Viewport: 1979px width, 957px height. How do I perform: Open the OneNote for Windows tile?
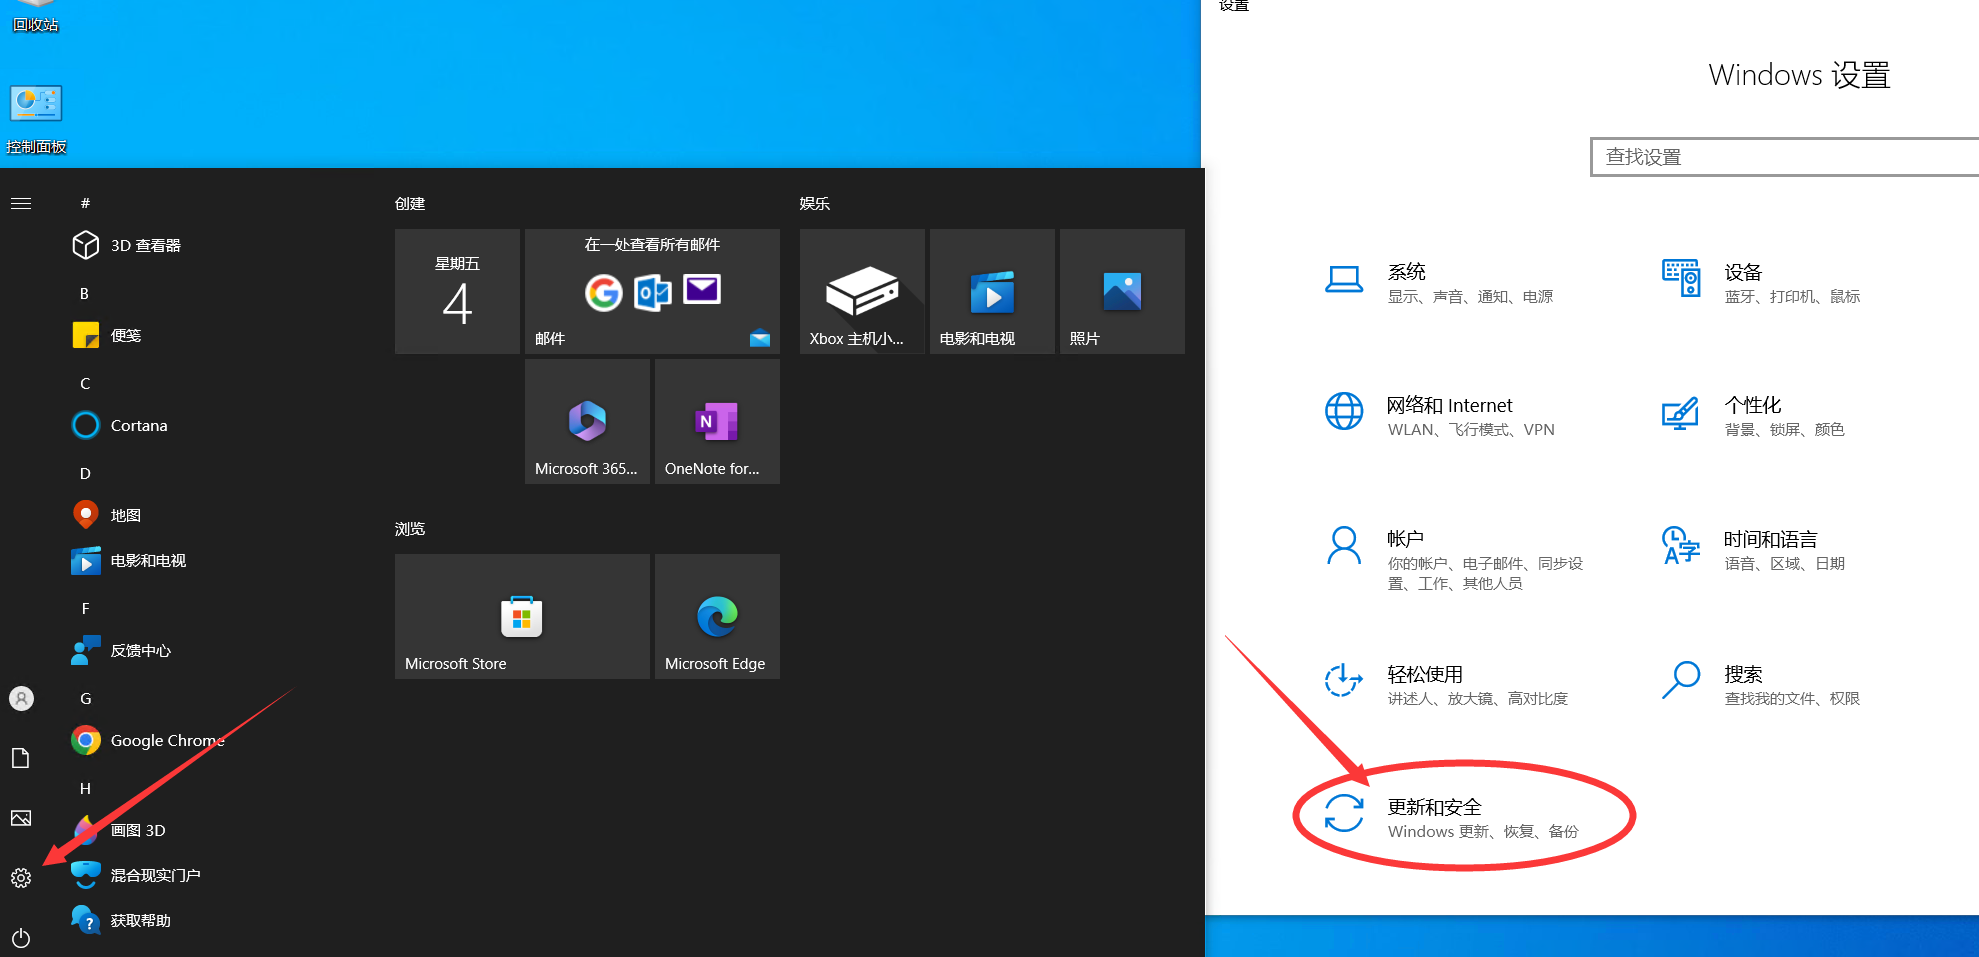717,421
